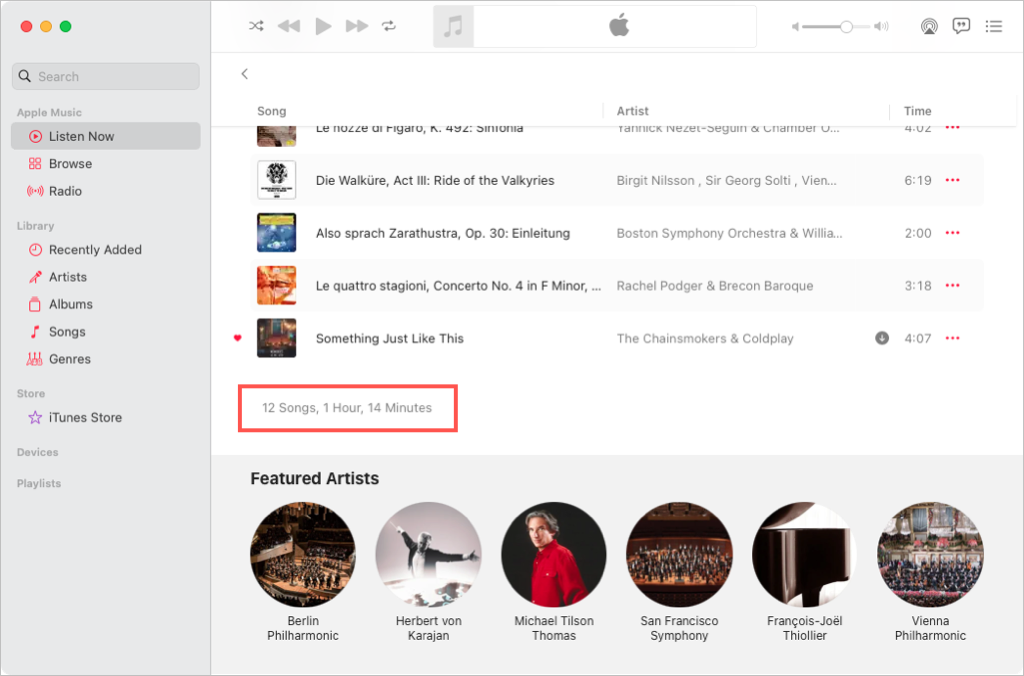Sort by Artist column header
1024x676 pixels.
[632, 111]
